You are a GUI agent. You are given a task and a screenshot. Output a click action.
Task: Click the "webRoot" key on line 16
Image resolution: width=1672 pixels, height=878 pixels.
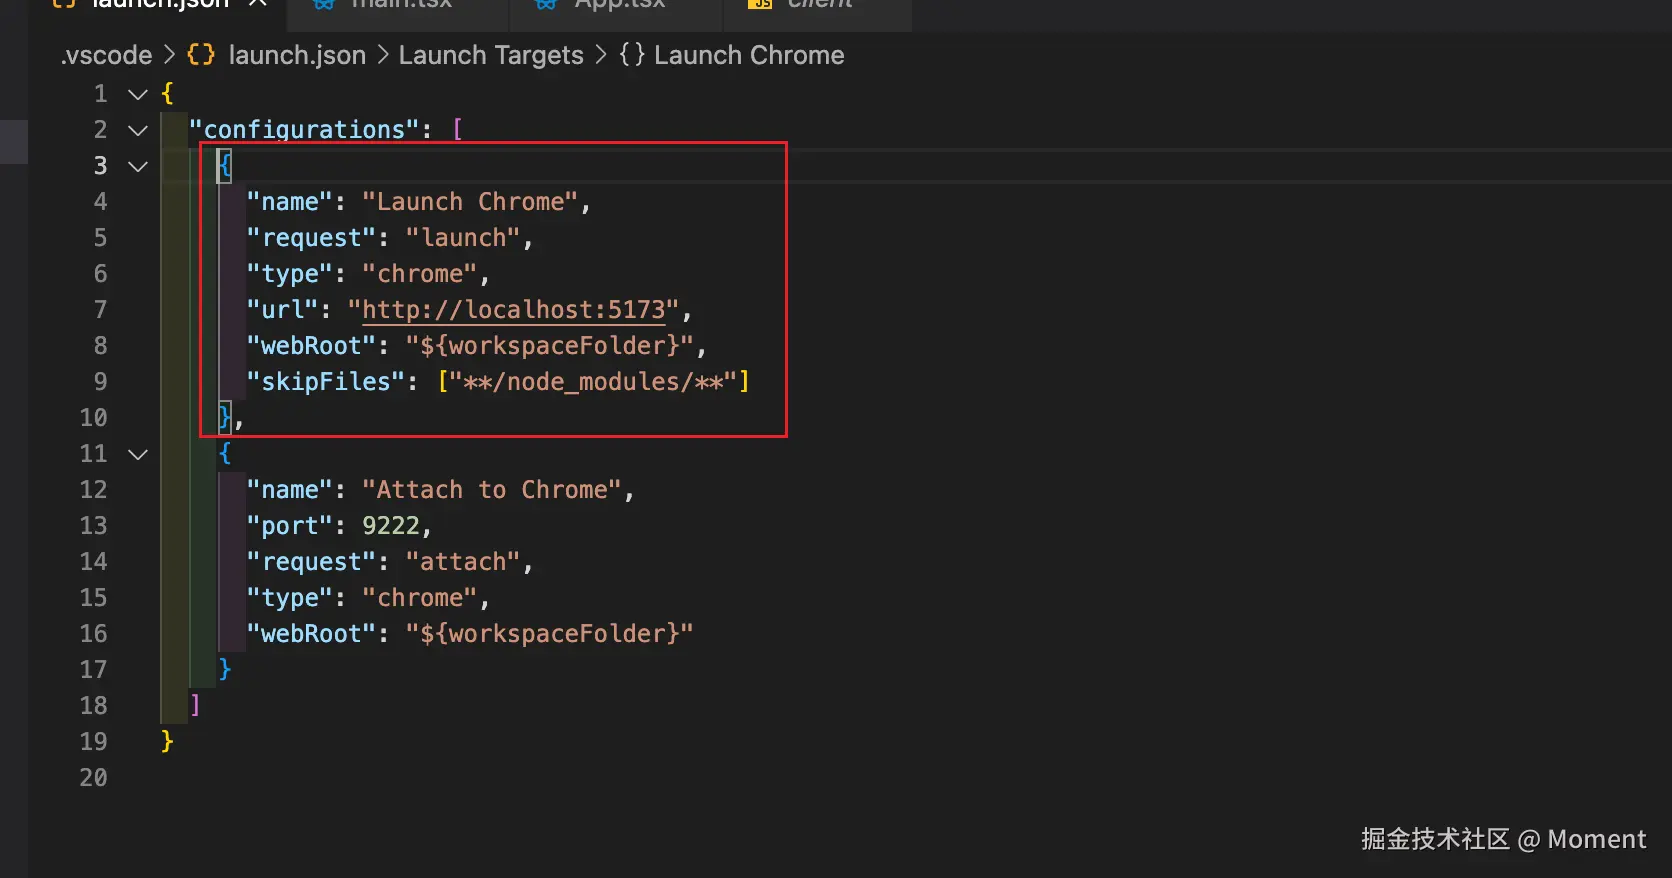[x=311, y=634]
